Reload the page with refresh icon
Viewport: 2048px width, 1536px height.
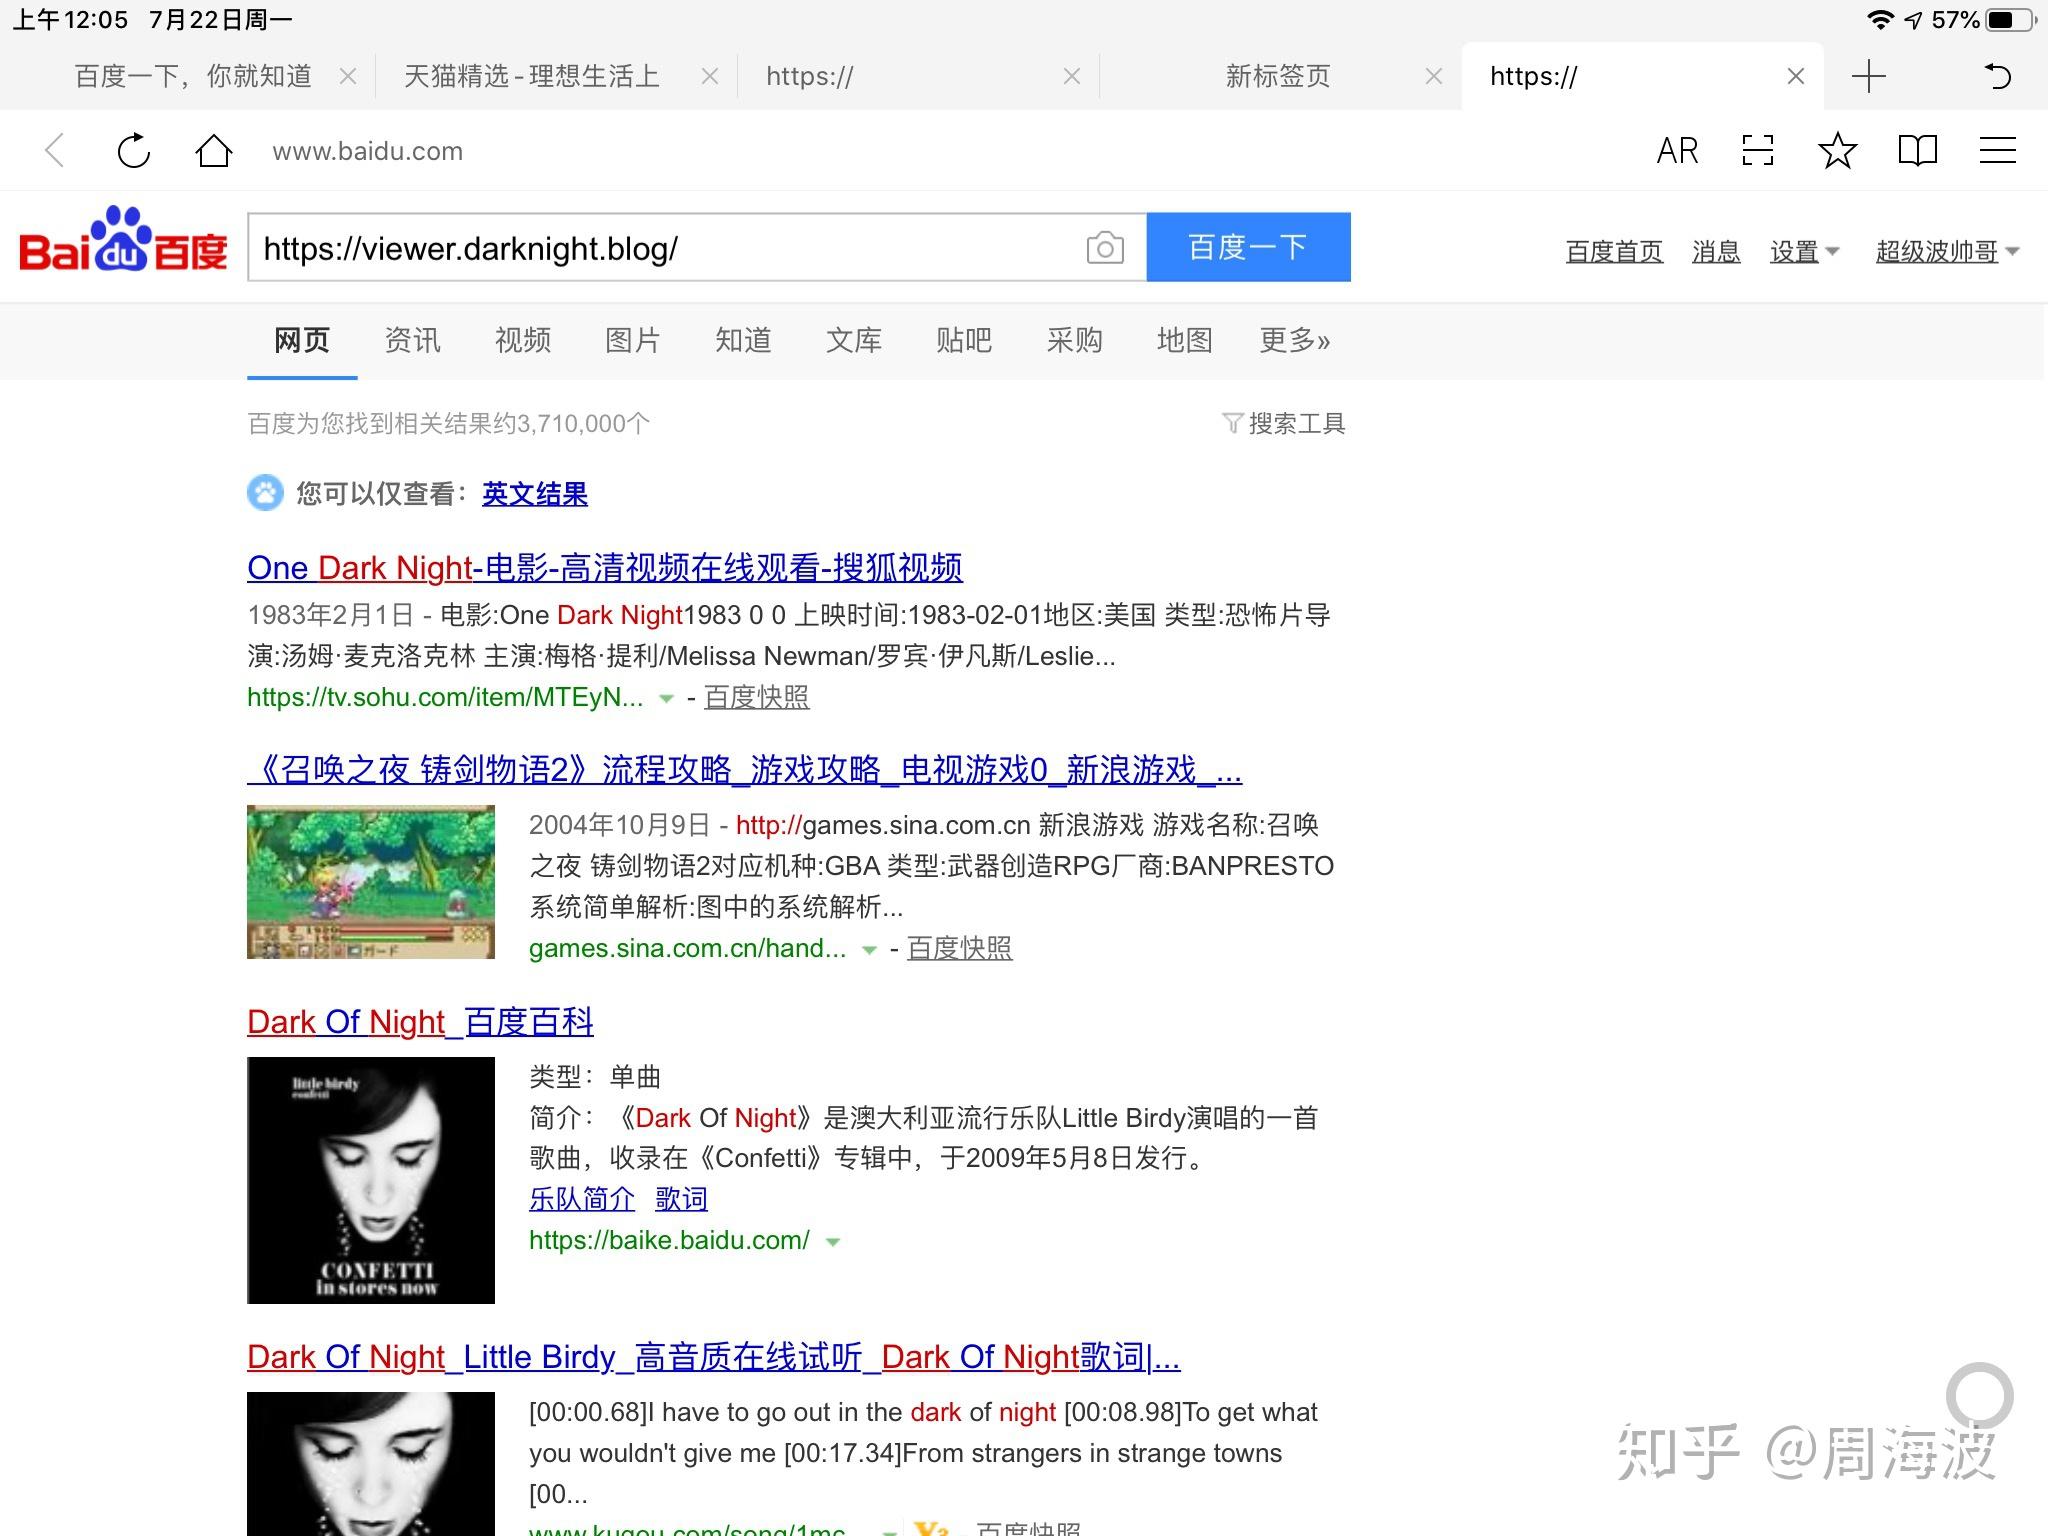pos(133,151)
